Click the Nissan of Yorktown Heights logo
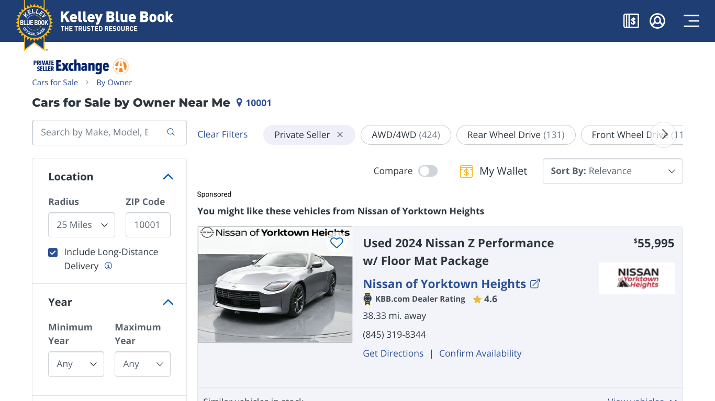715x401 pixels. (x=637, y=278)
